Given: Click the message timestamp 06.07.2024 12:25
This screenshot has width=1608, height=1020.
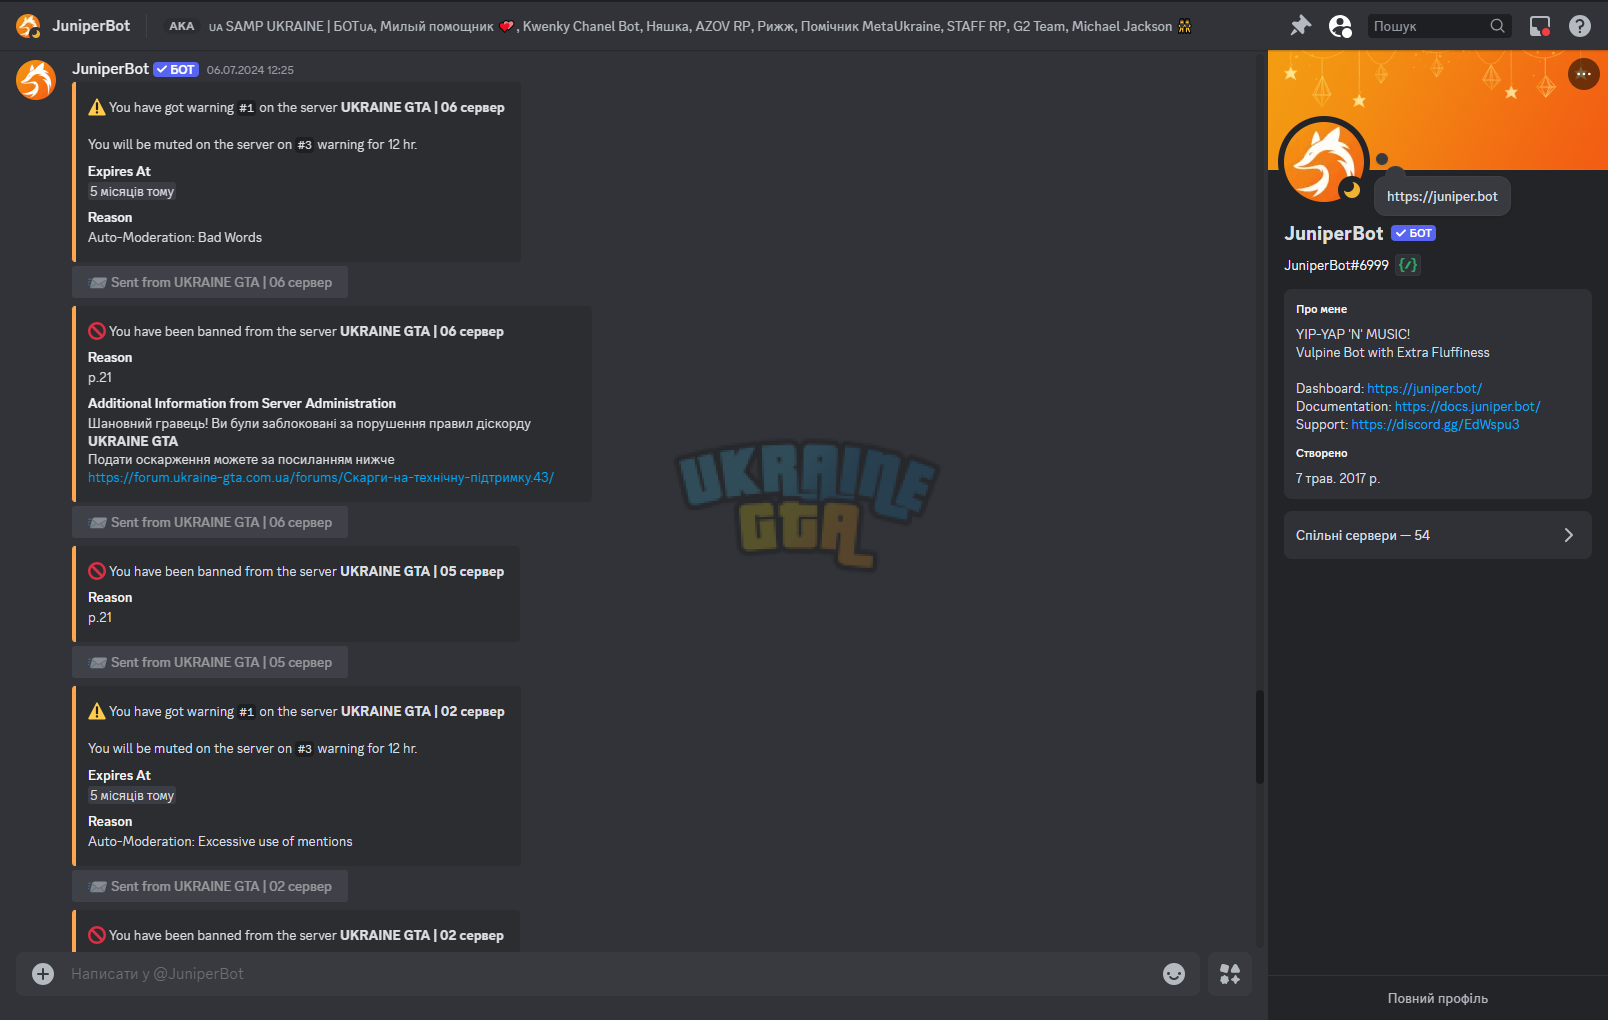Looking at the screenshot, I should pyautogui.click(x=250, y=70).
